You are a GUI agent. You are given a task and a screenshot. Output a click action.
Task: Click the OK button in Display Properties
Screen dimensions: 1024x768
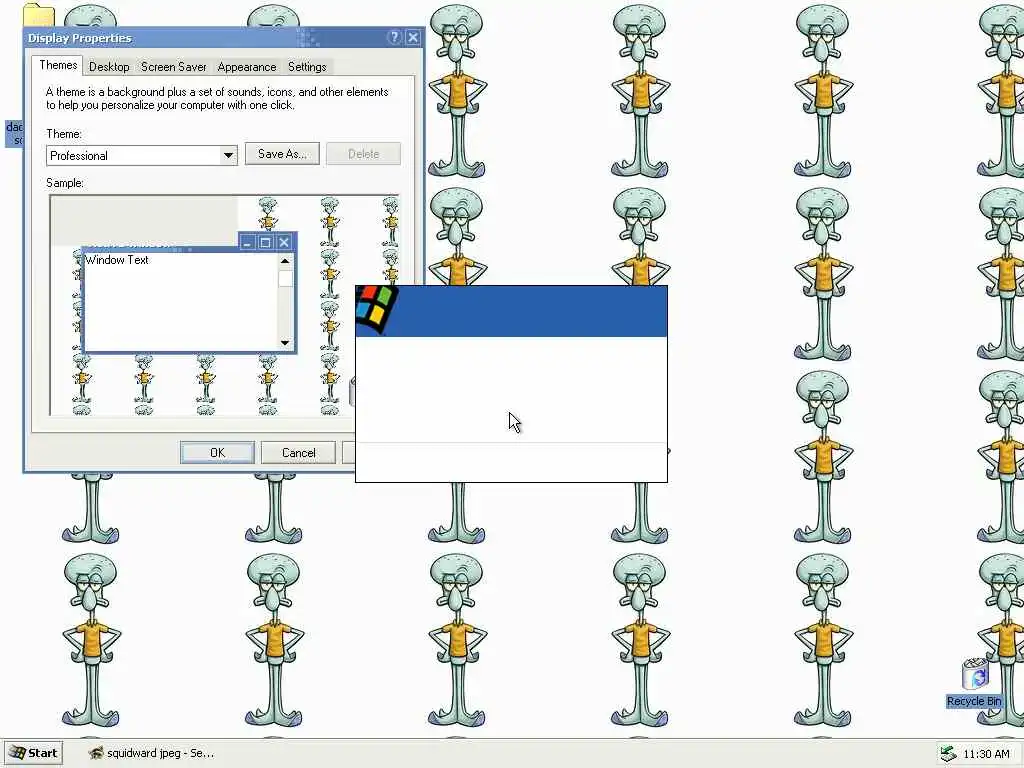(217, 453)
